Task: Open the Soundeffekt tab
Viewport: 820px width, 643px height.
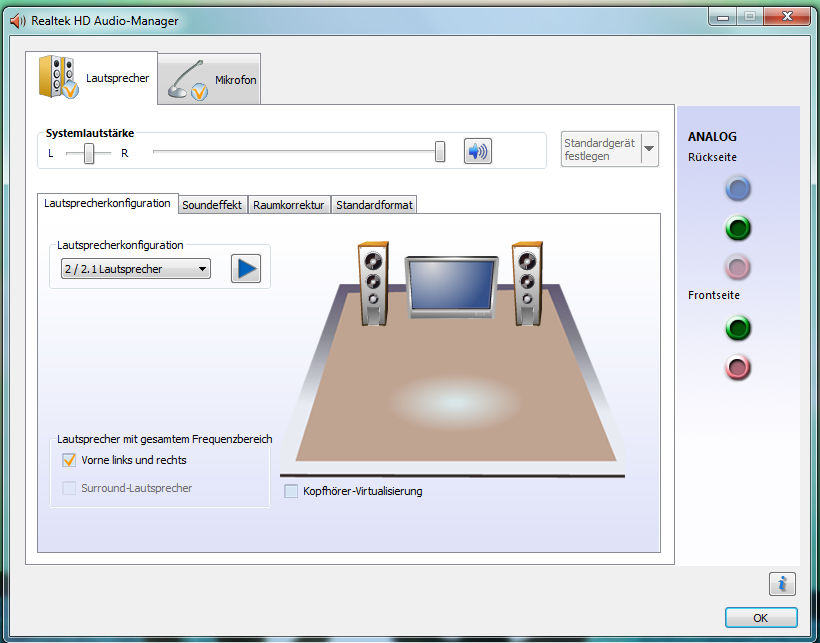Action: point(212,205)
